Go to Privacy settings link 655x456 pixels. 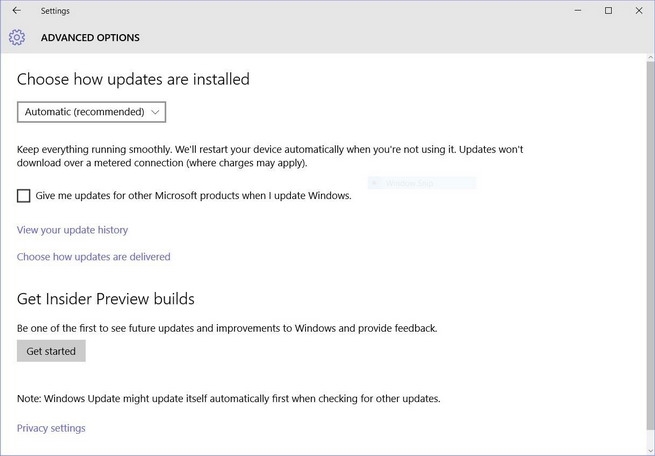click(51, 428)
